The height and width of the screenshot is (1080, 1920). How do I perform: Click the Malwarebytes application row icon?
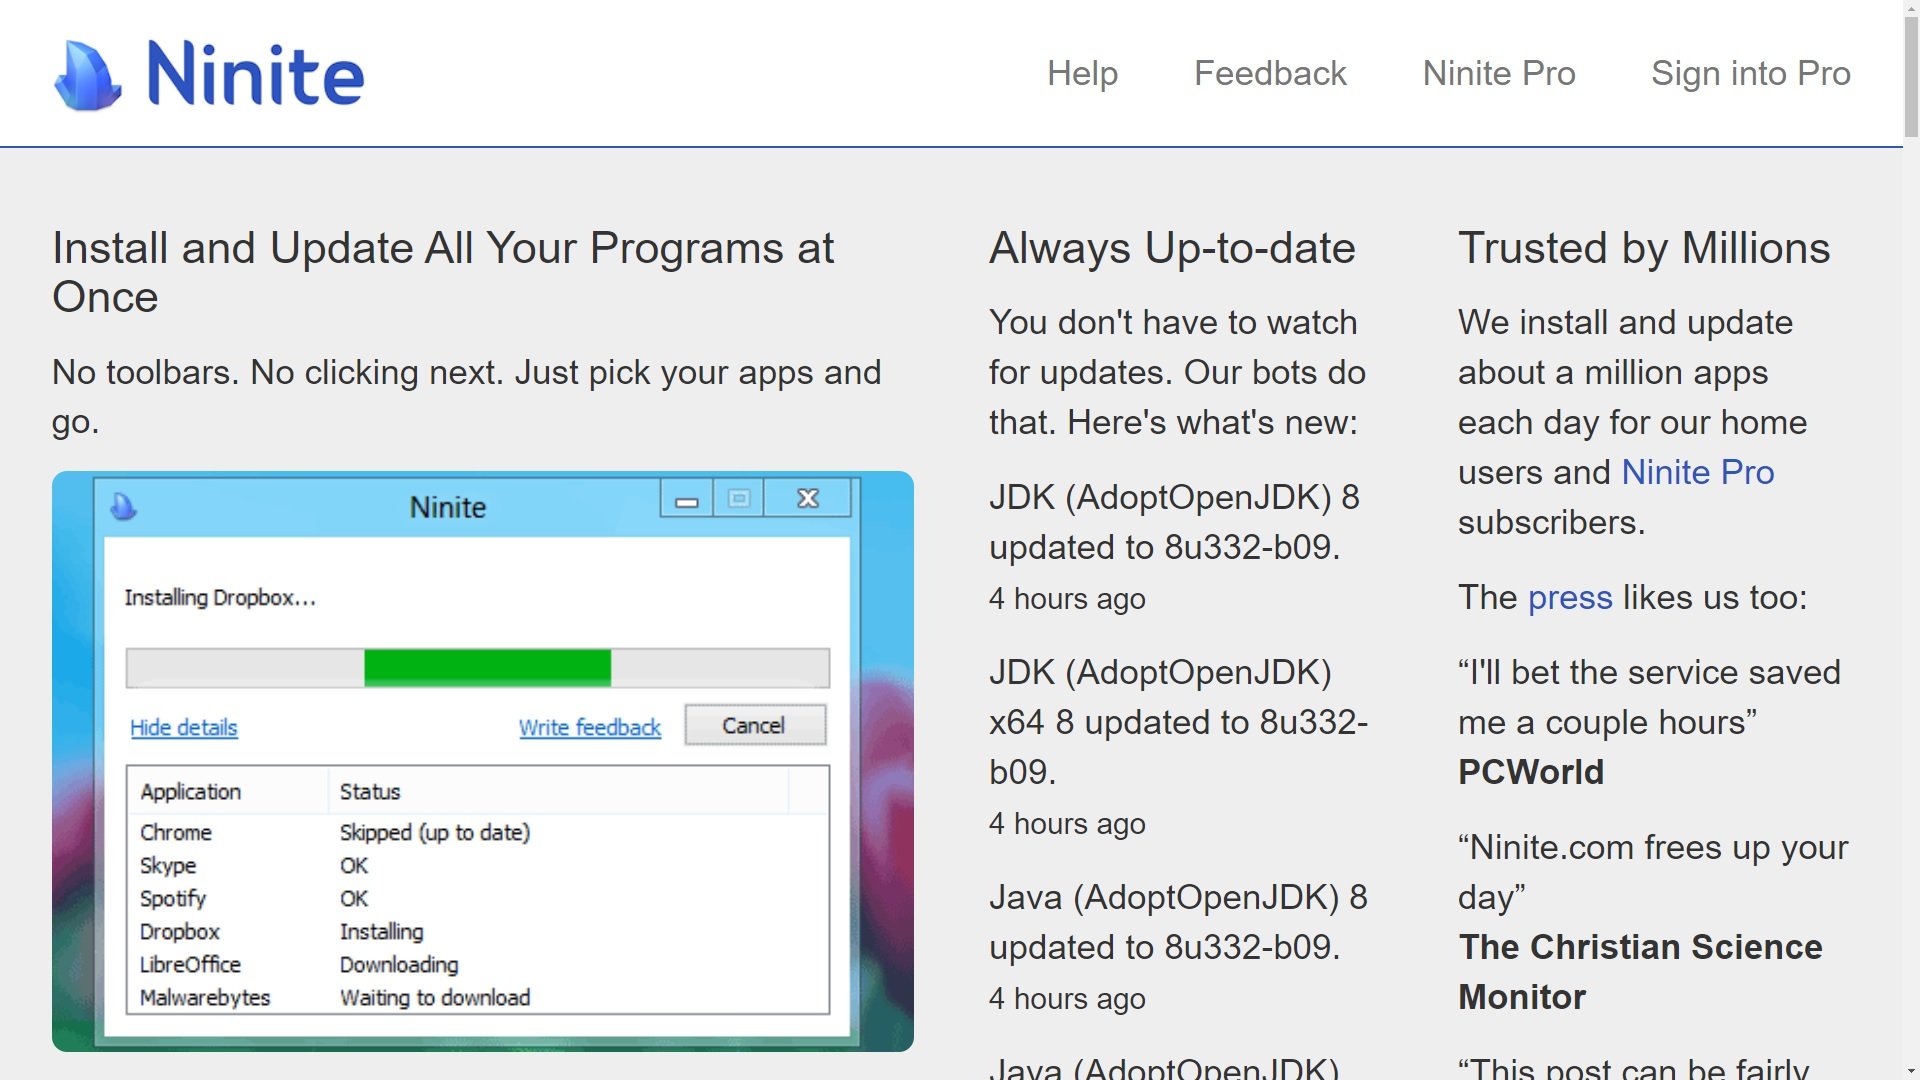pyautogui.click(x=206, y=998)
